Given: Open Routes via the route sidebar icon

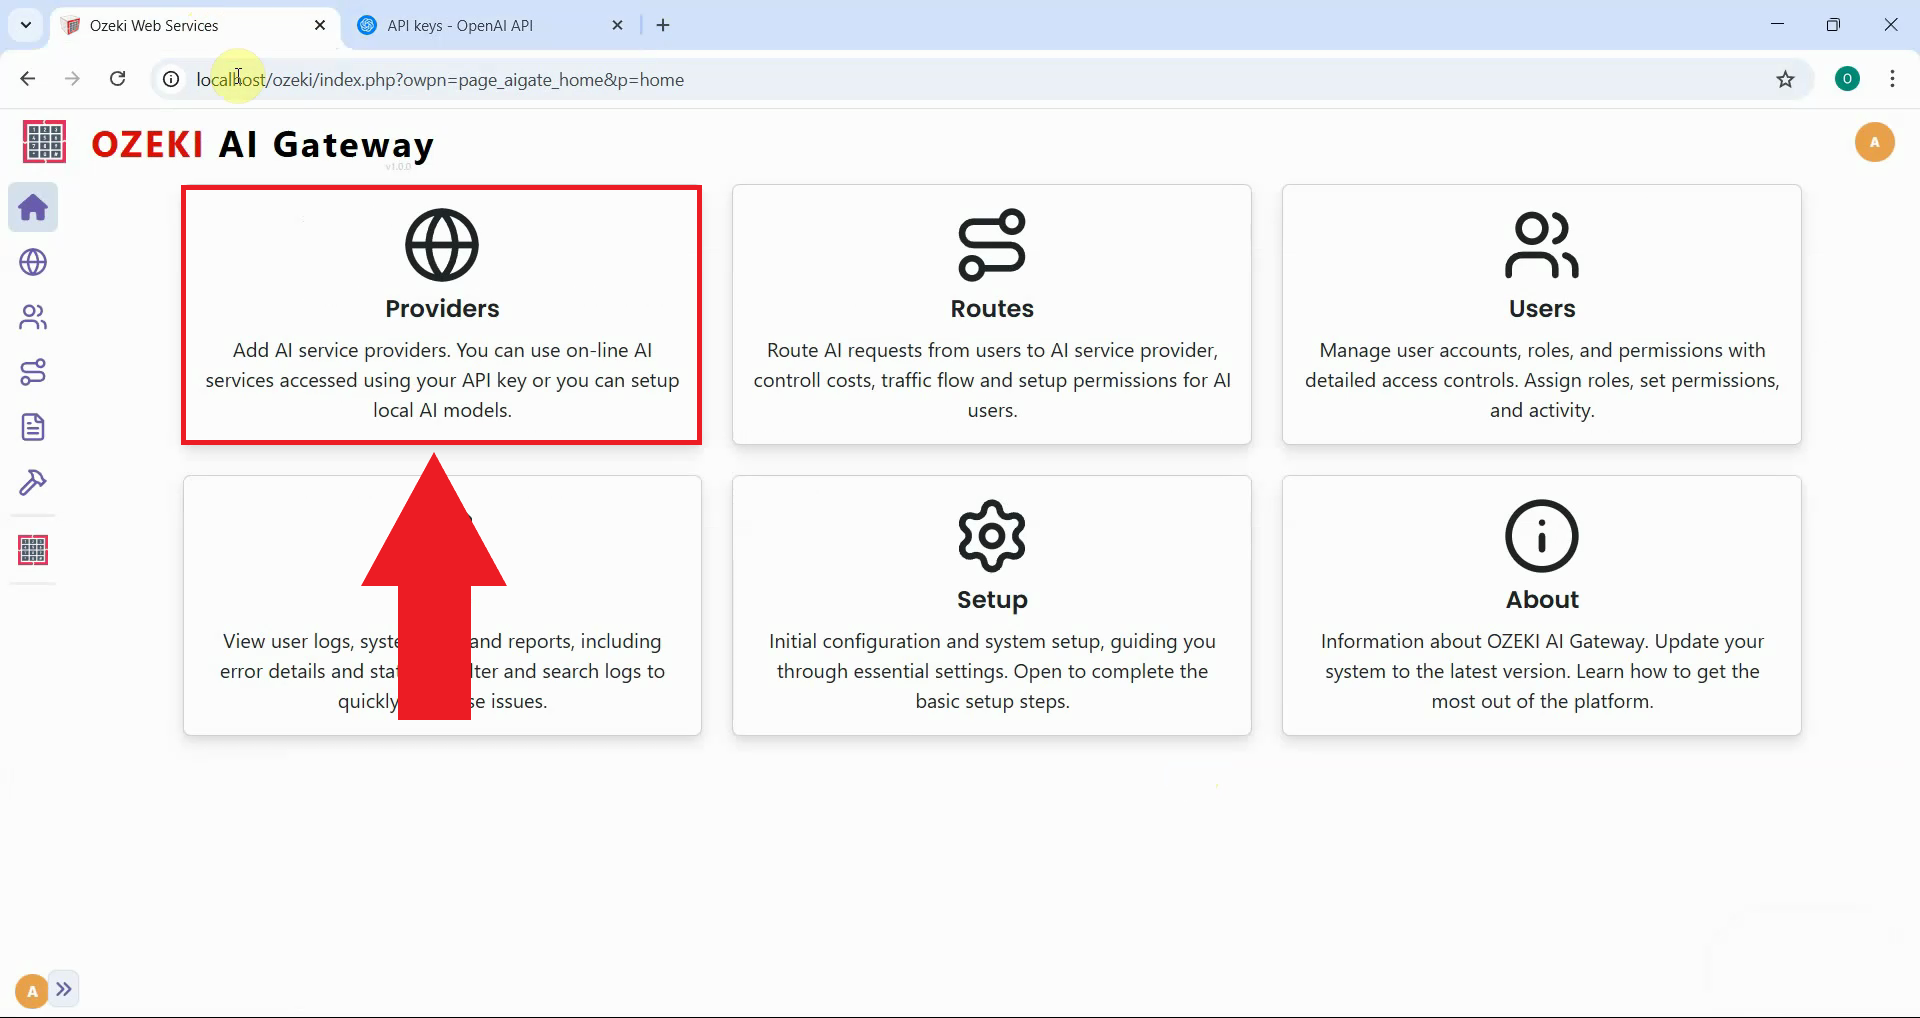Looking at the screenshot, I should (x=33, y=372).
